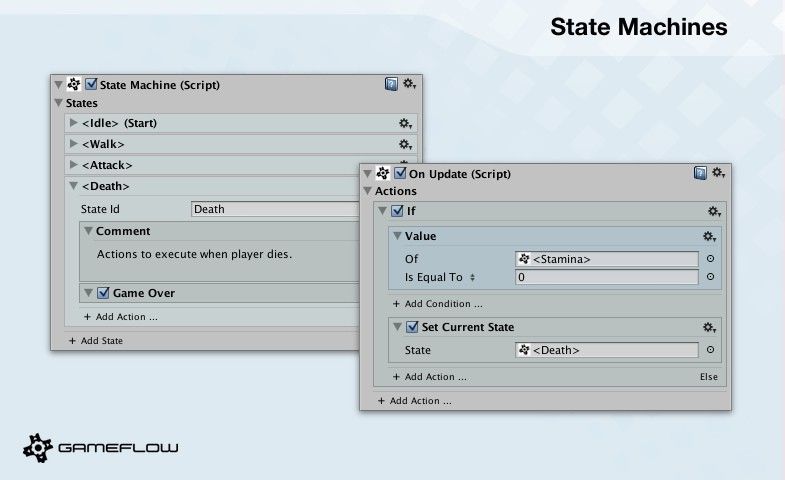Collapse the Death state
785x480 pixels.
coord(74,186)
